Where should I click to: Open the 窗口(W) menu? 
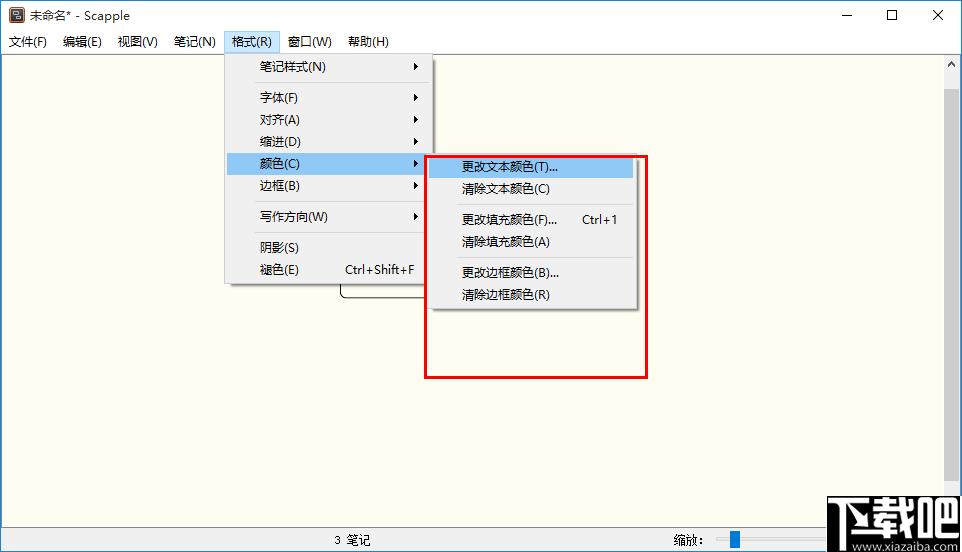309,41
